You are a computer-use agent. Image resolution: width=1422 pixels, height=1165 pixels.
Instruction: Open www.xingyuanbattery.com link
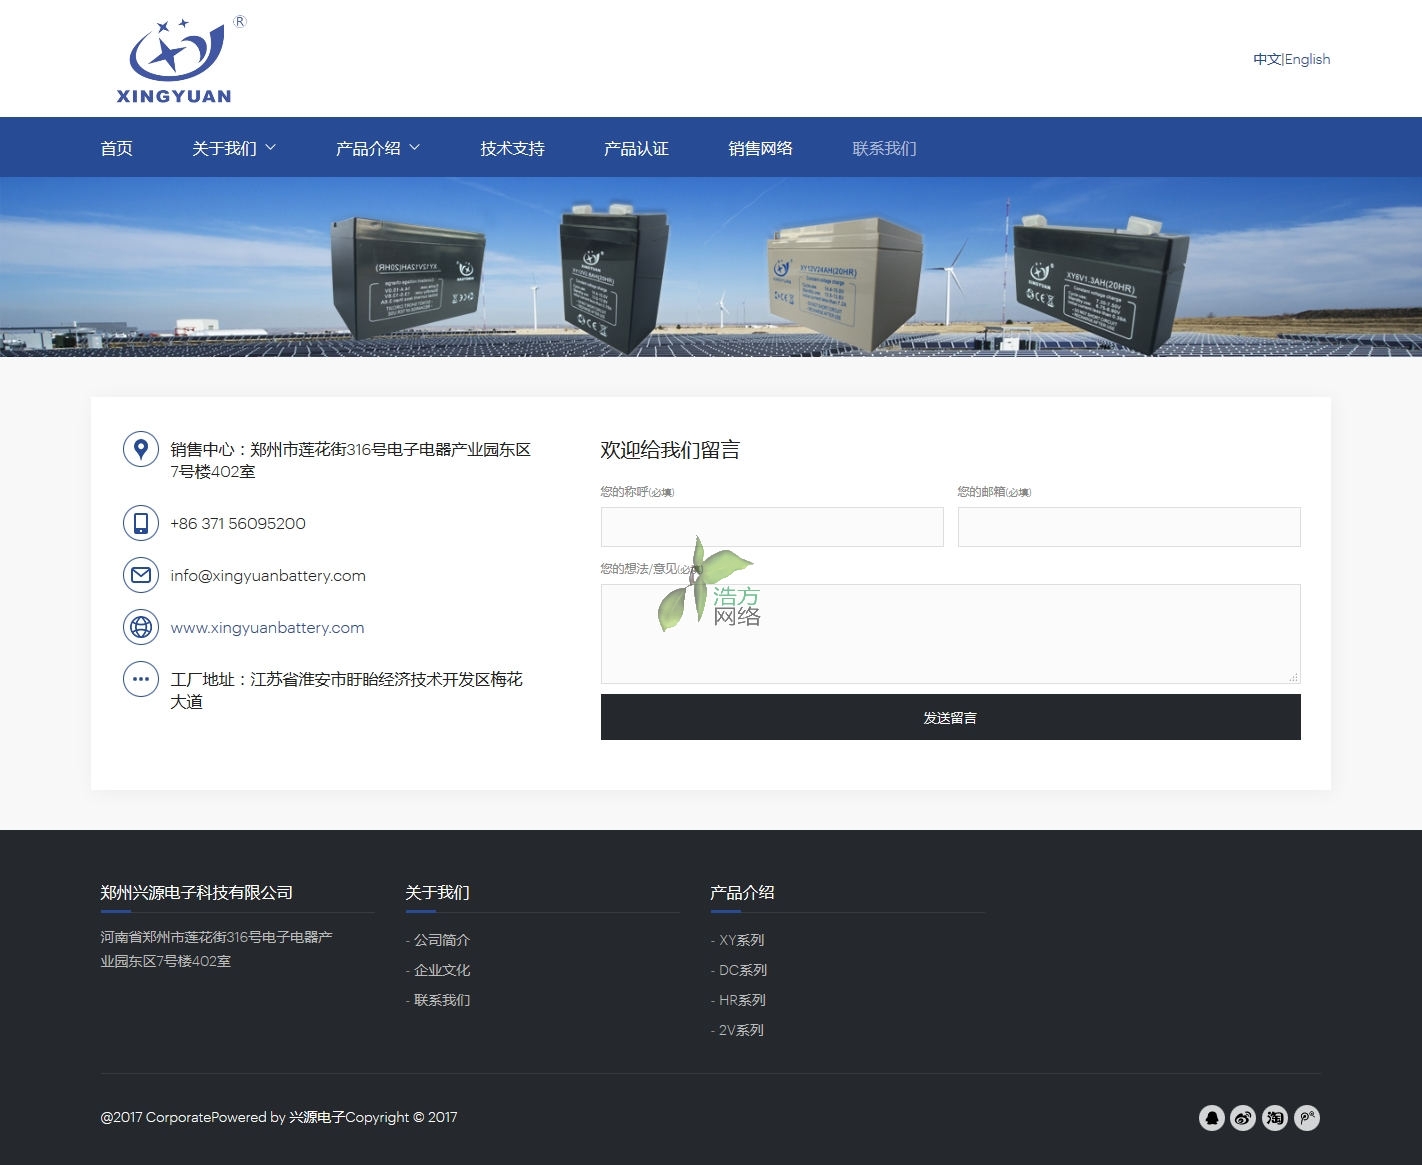click(x=267, y=628)
